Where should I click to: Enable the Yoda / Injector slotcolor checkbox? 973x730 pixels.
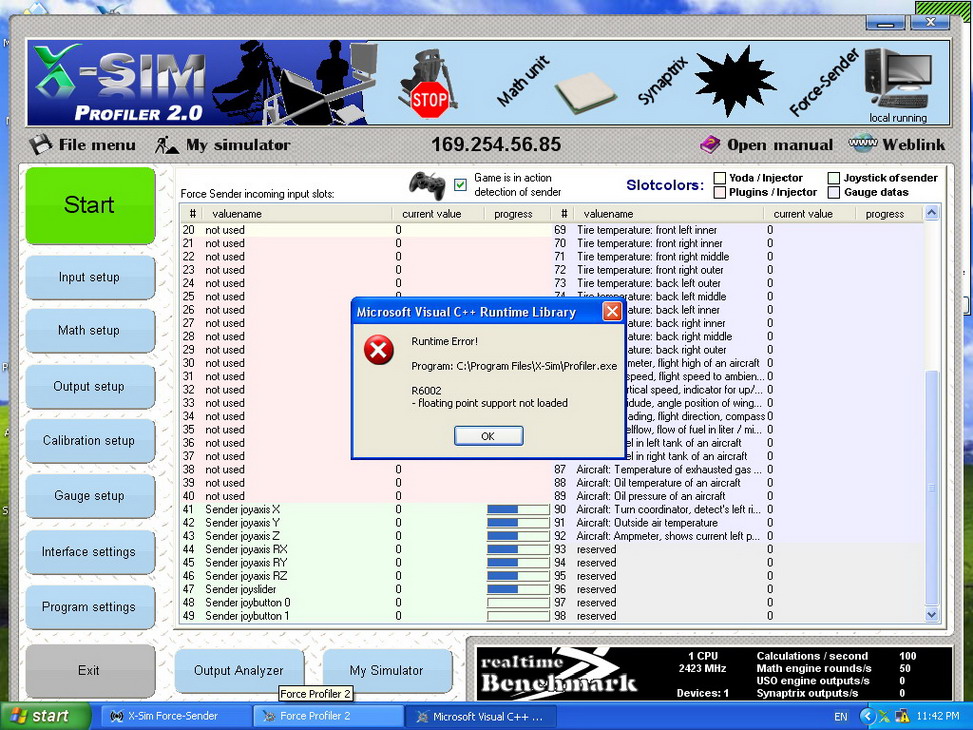click(x=720, y=178)
